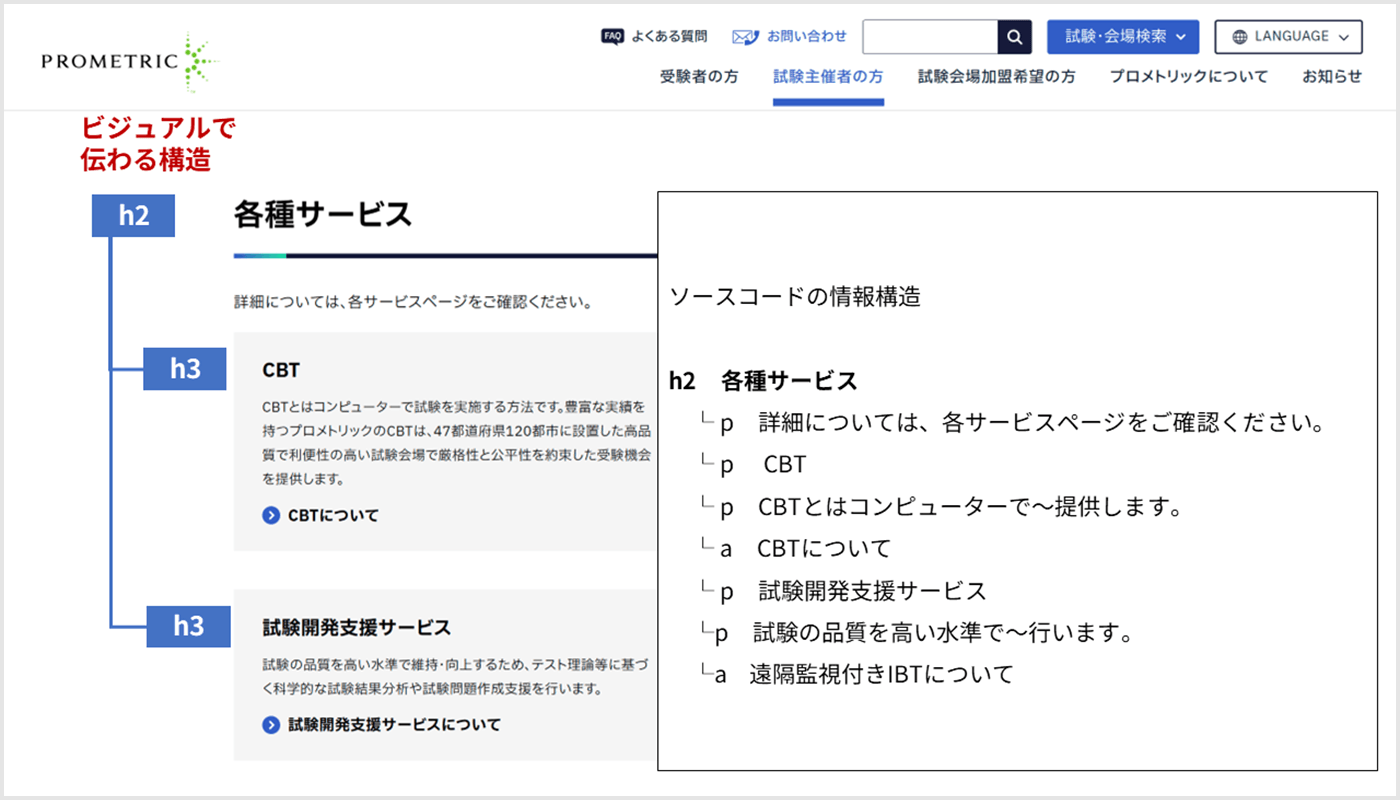
Task: Focus the header search input field
Action: [x=930, y=37]
